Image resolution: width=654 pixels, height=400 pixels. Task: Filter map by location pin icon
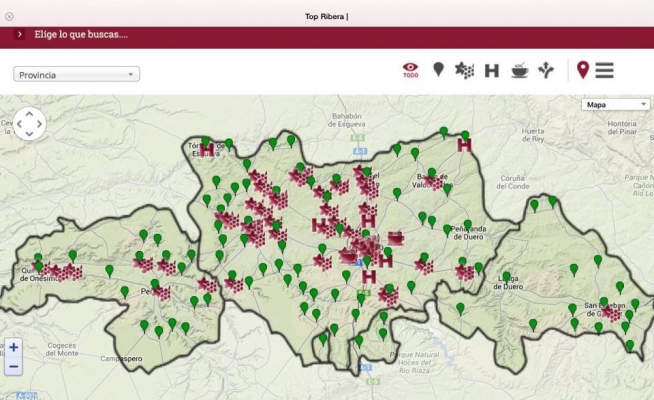click(x=438, y=70)
